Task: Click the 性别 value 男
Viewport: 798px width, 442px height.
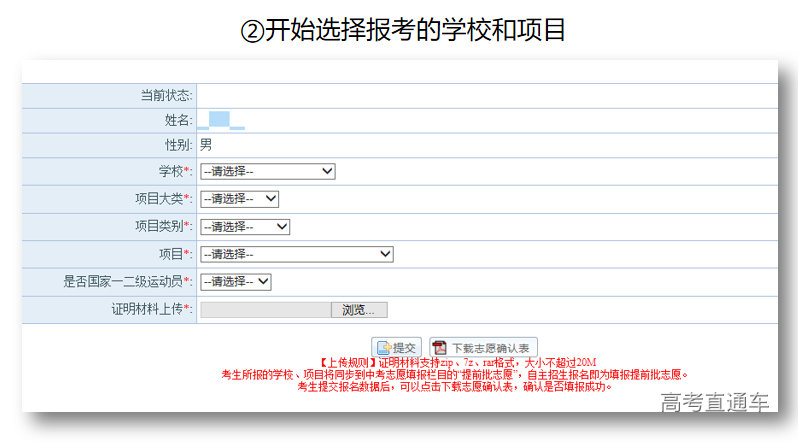Action: (206, 145)
